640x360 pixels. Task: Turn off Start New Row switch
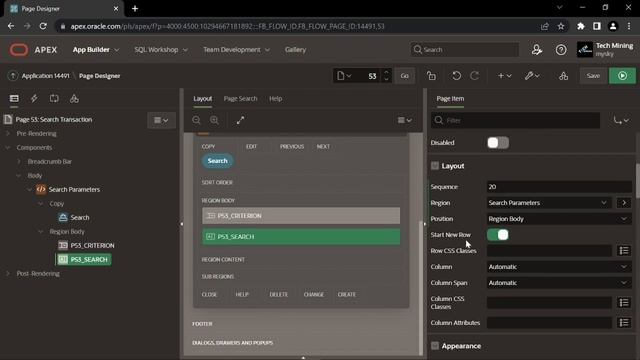click(x=498, y=235)
